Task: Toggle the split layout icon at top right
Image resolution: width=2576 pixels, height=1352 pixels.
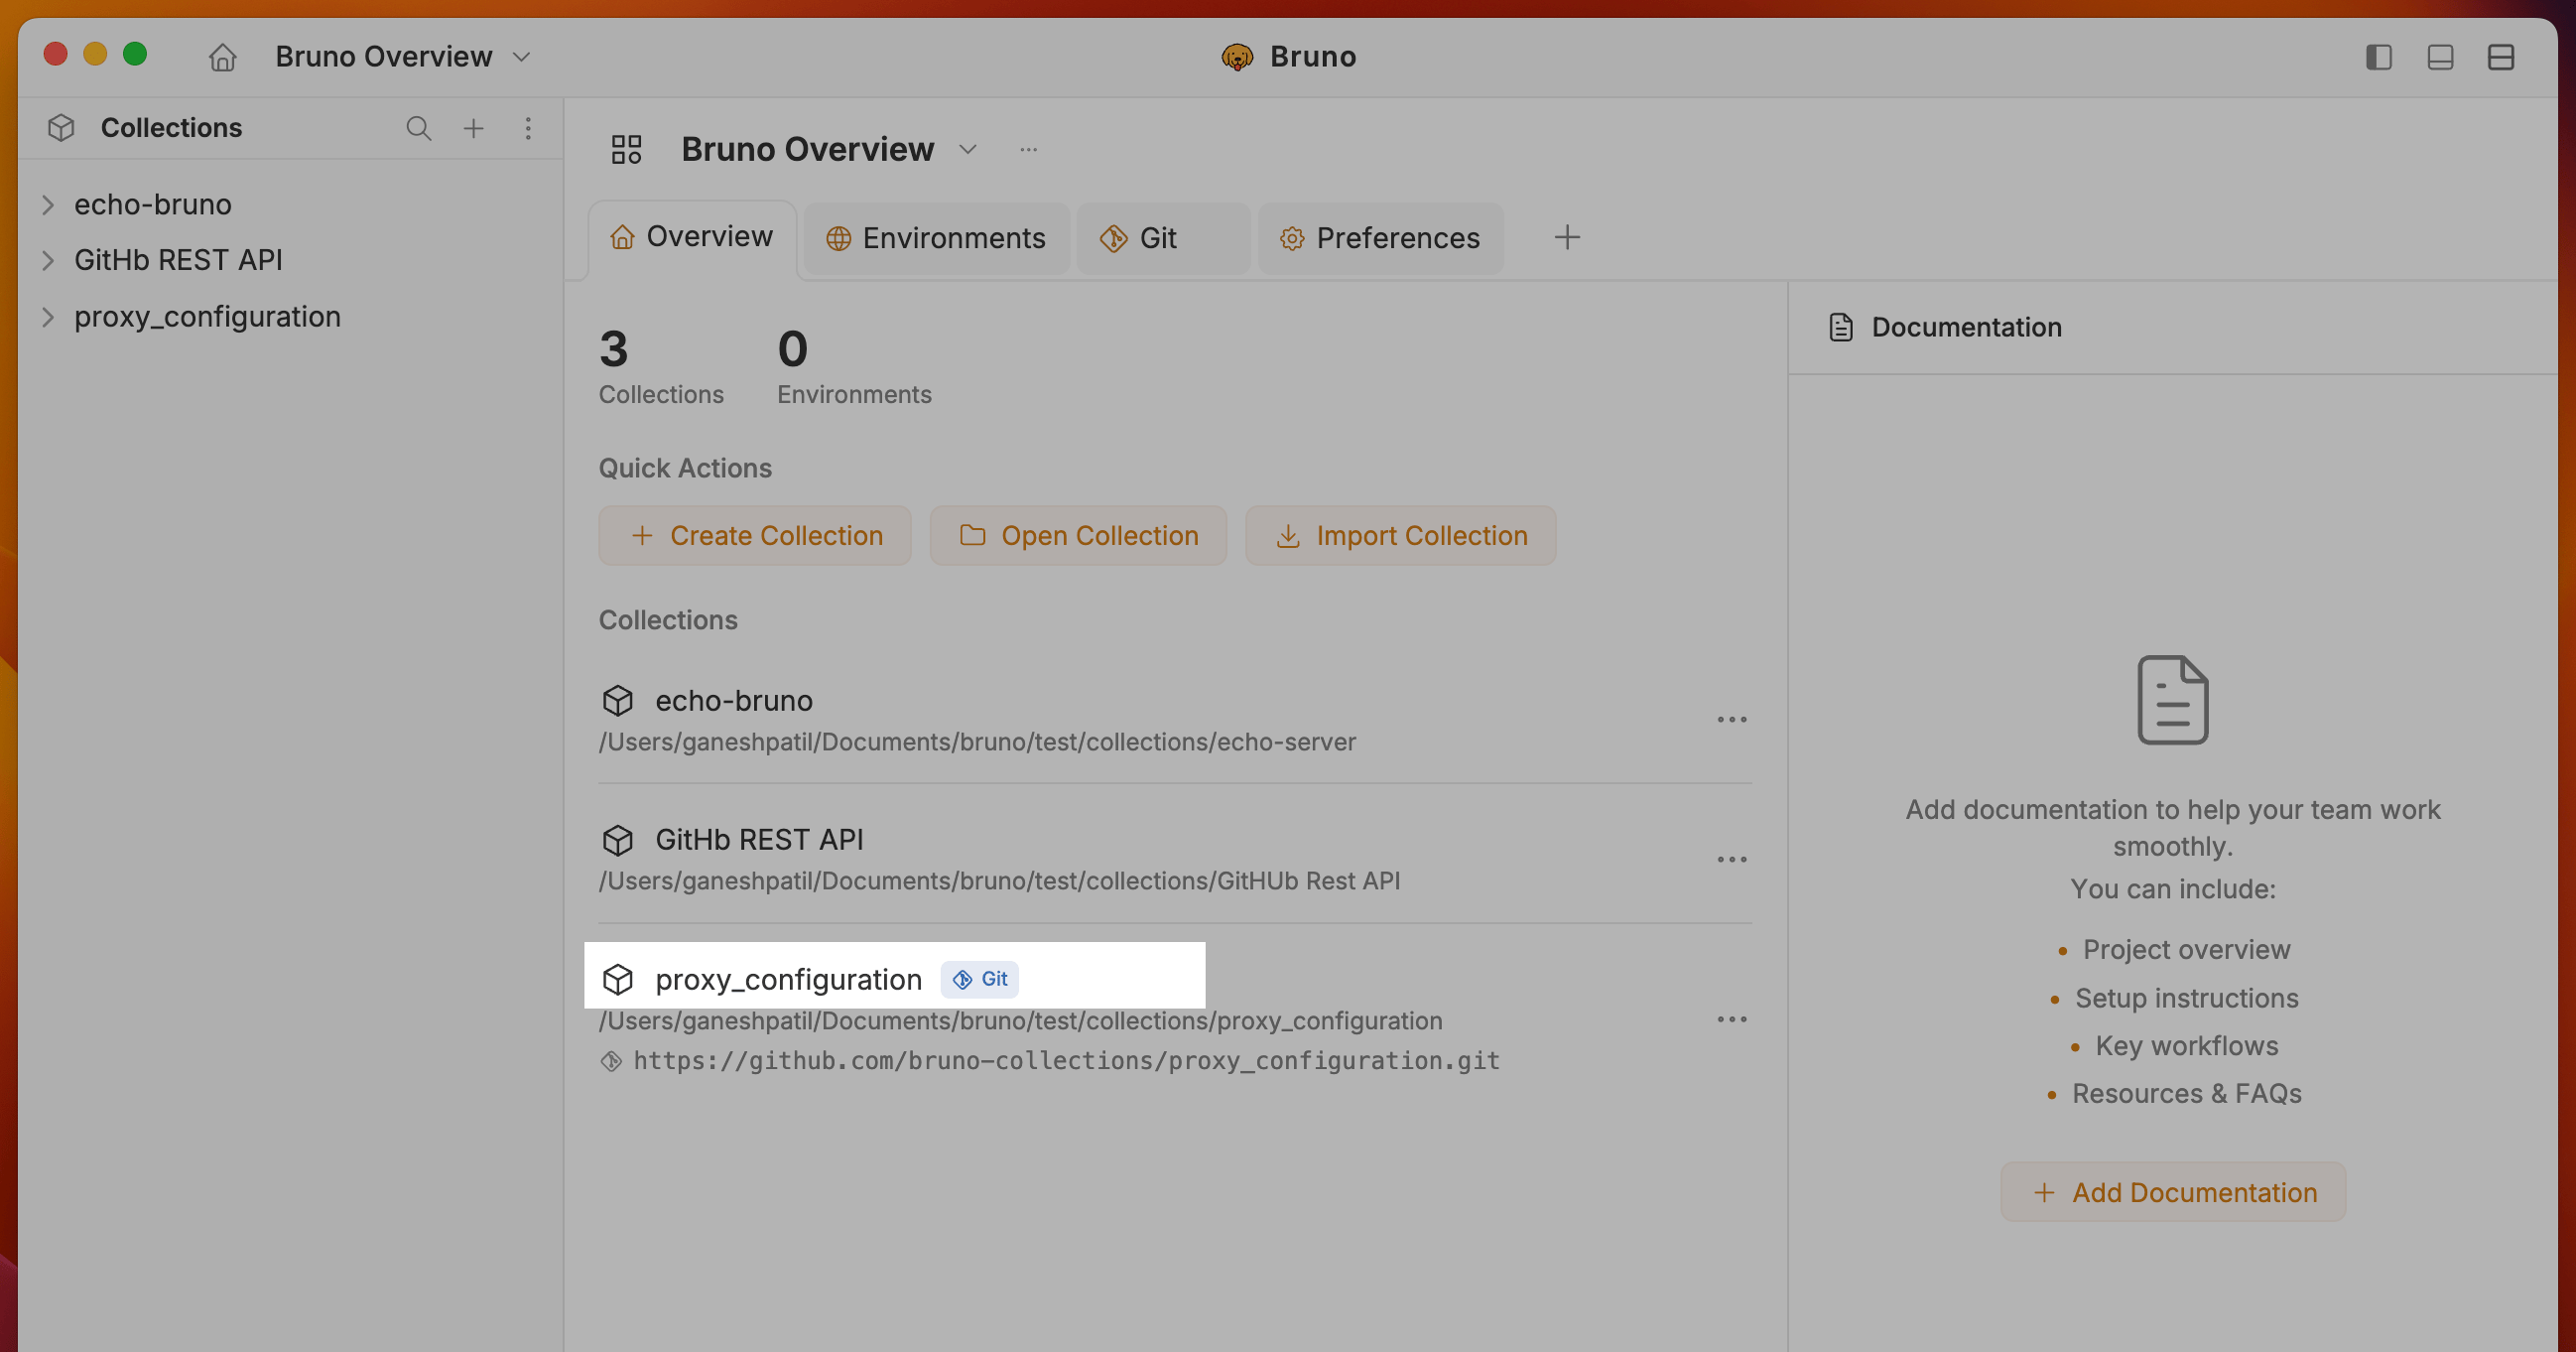Action: 2501,57
